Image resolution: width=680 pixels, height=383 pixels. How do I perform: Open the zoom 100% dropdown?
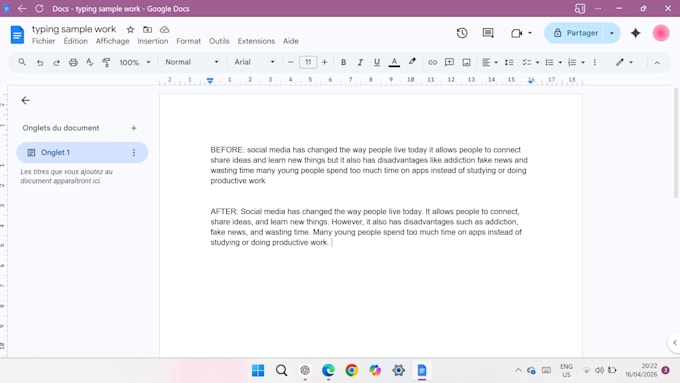click(x=135, y=62)
